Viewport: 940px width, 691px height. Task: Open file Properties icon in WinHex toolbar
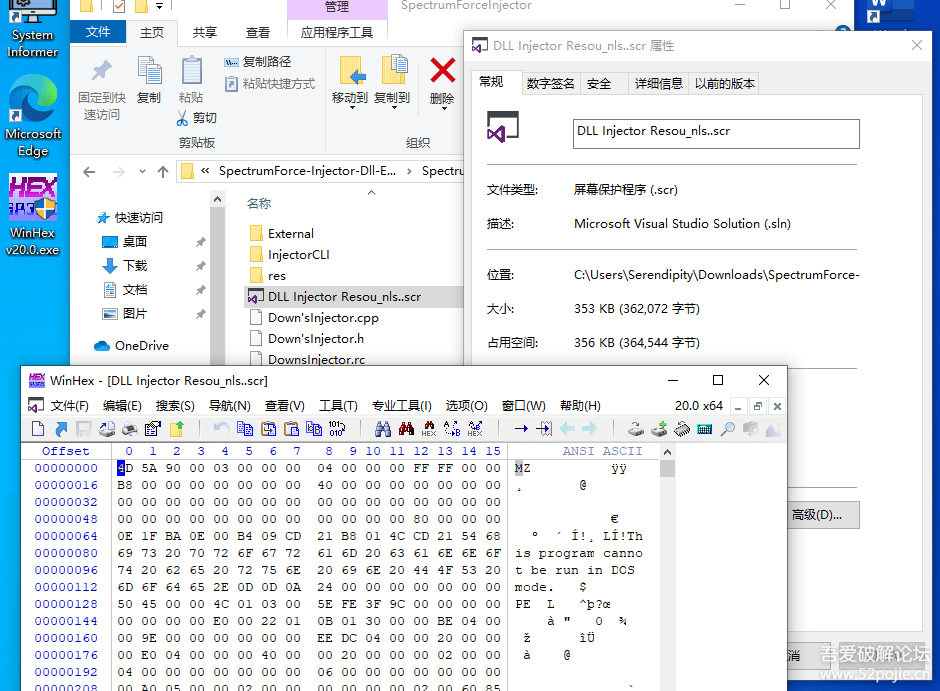click(153, 429)
